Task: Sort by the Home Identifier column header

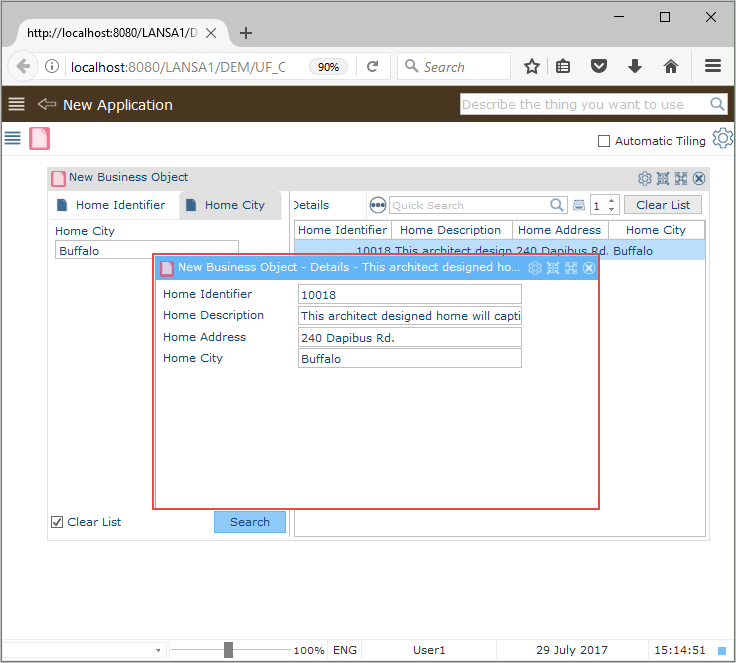Action: (343, 230)
